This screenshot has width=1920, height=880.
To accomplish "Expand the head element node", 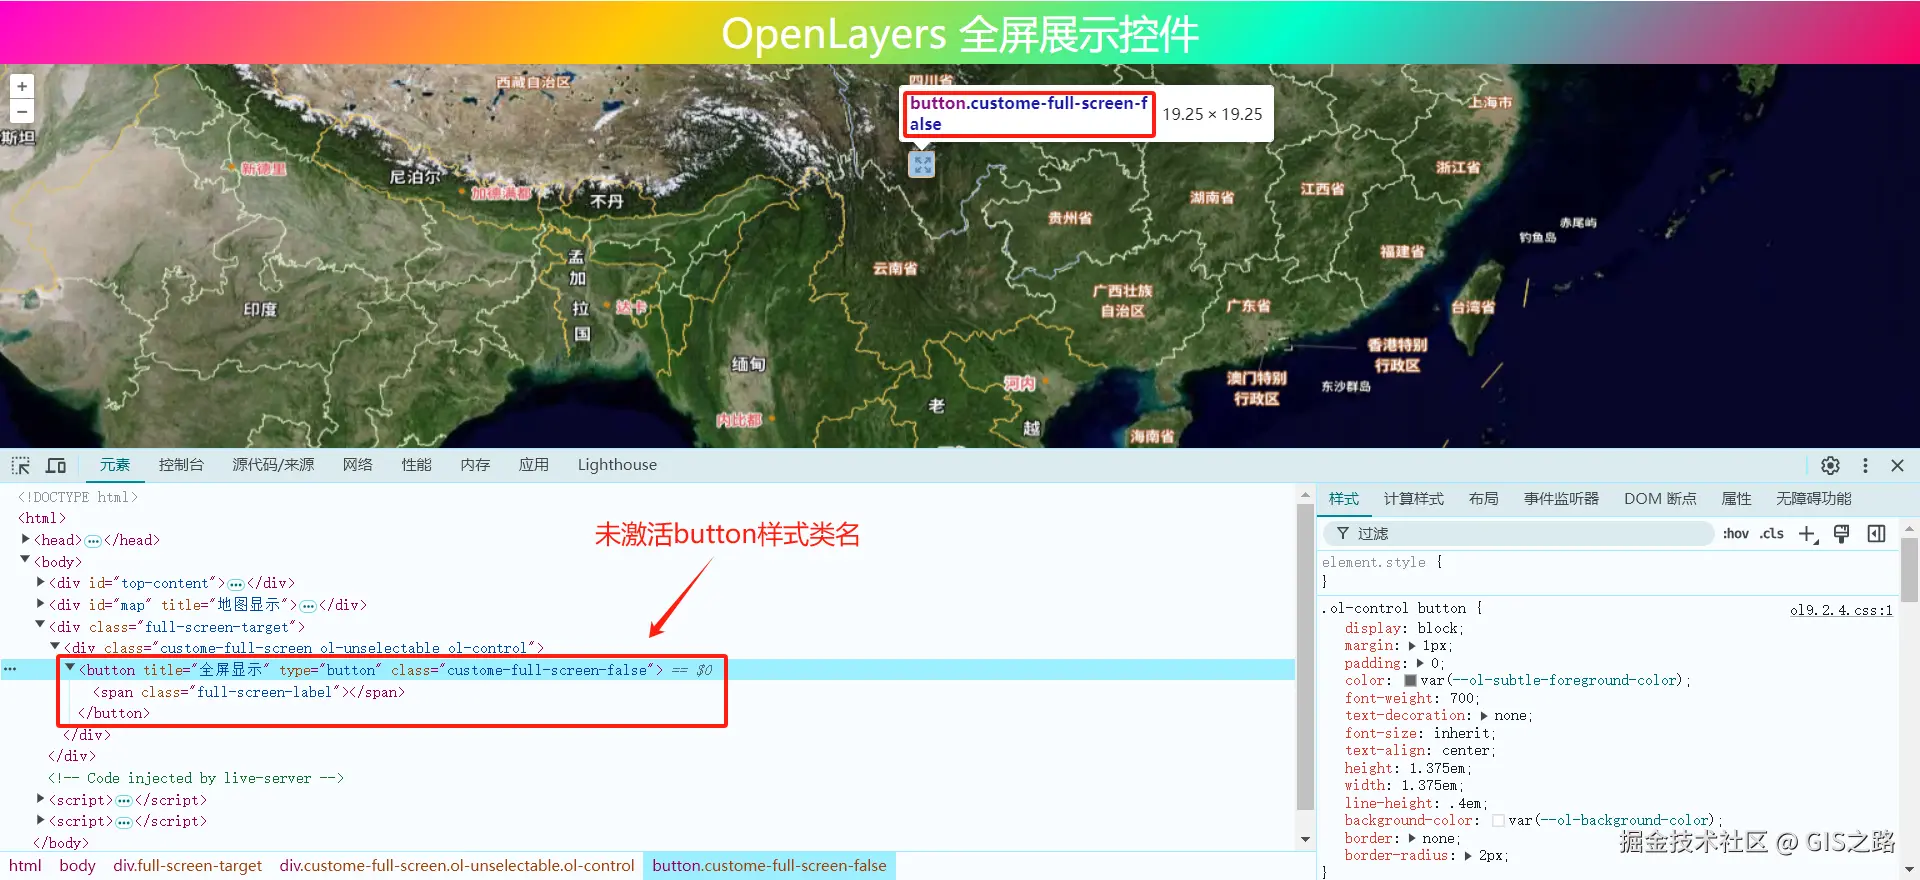I will coord(26,539).
